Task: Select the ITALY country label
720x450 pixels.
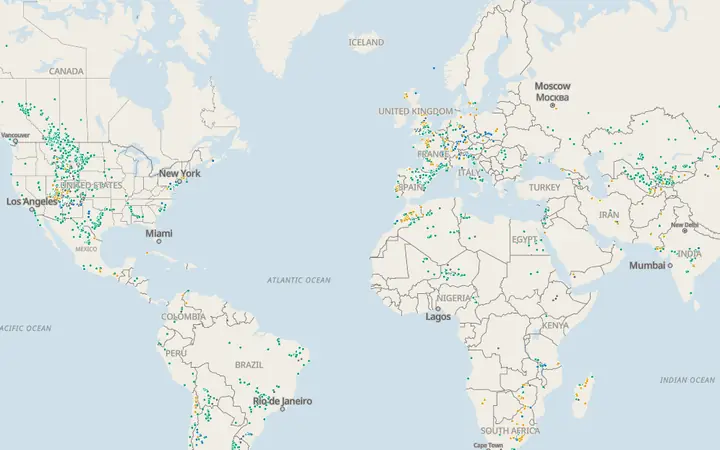Action: pos(469,173)
